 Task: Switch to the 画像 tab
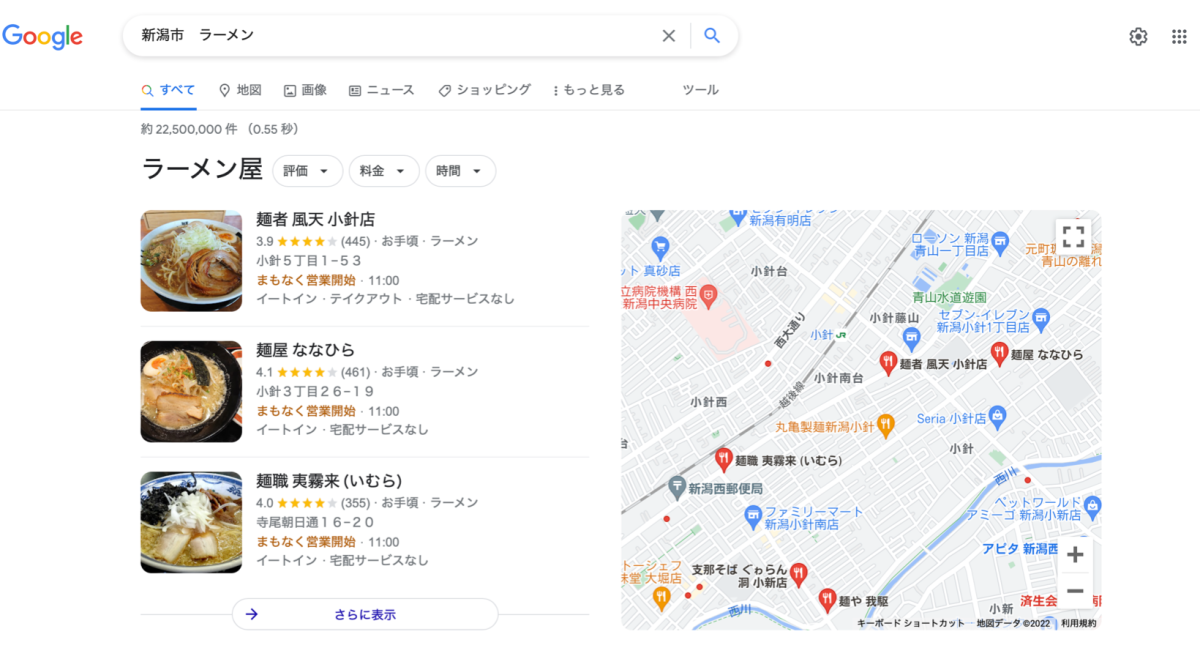pyautogui.click(x=305, y=90)
